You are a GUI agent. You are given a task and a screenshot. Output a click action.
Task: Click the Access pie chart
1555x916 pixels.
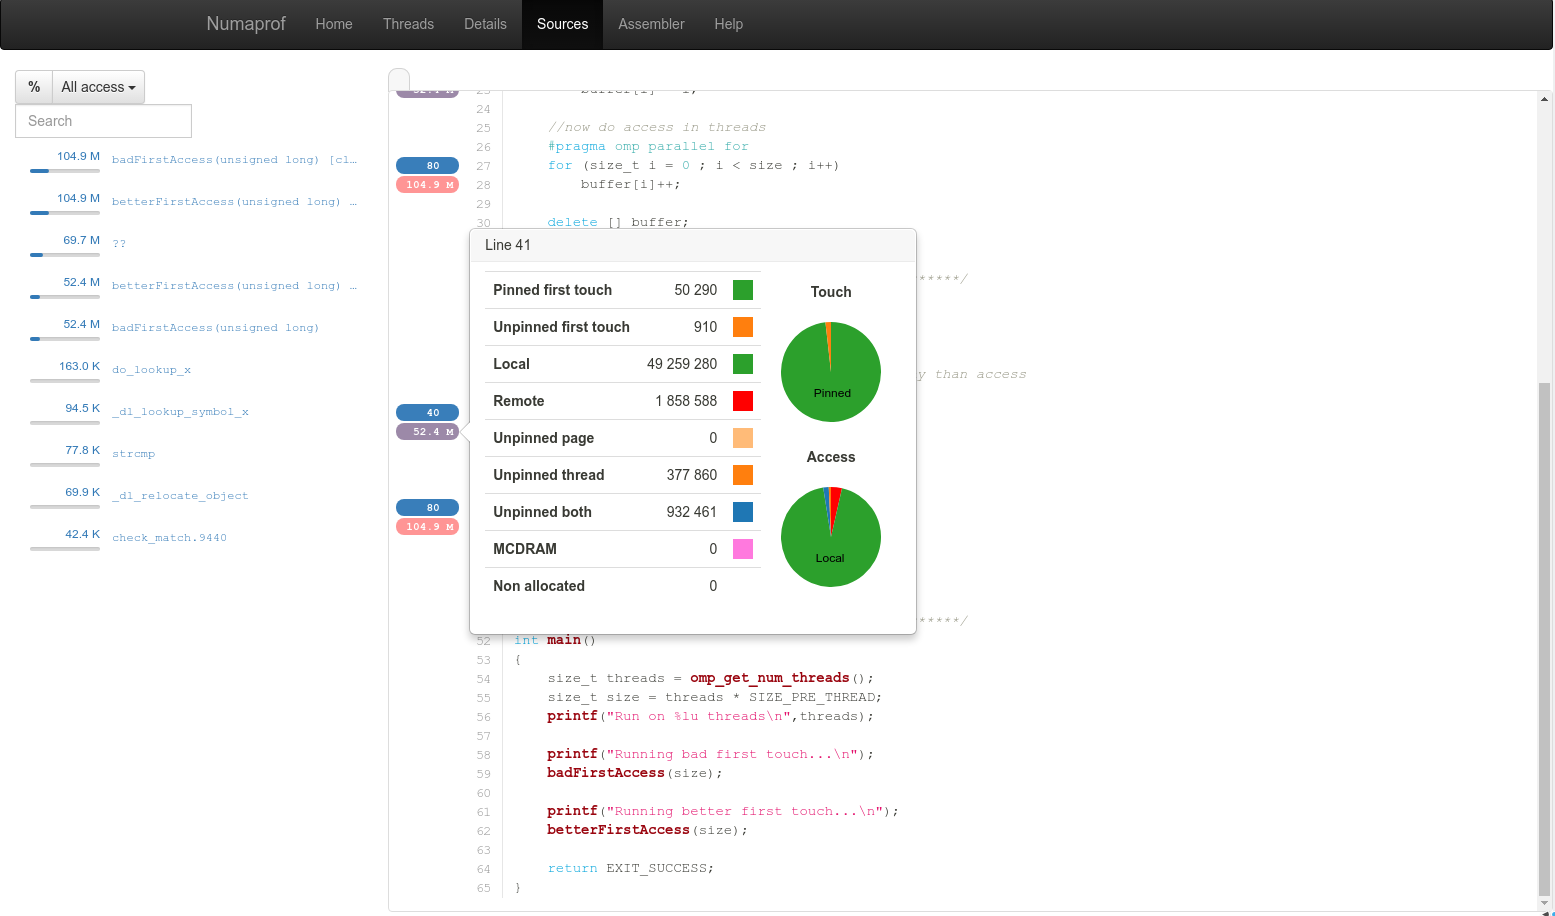(830, 537)
